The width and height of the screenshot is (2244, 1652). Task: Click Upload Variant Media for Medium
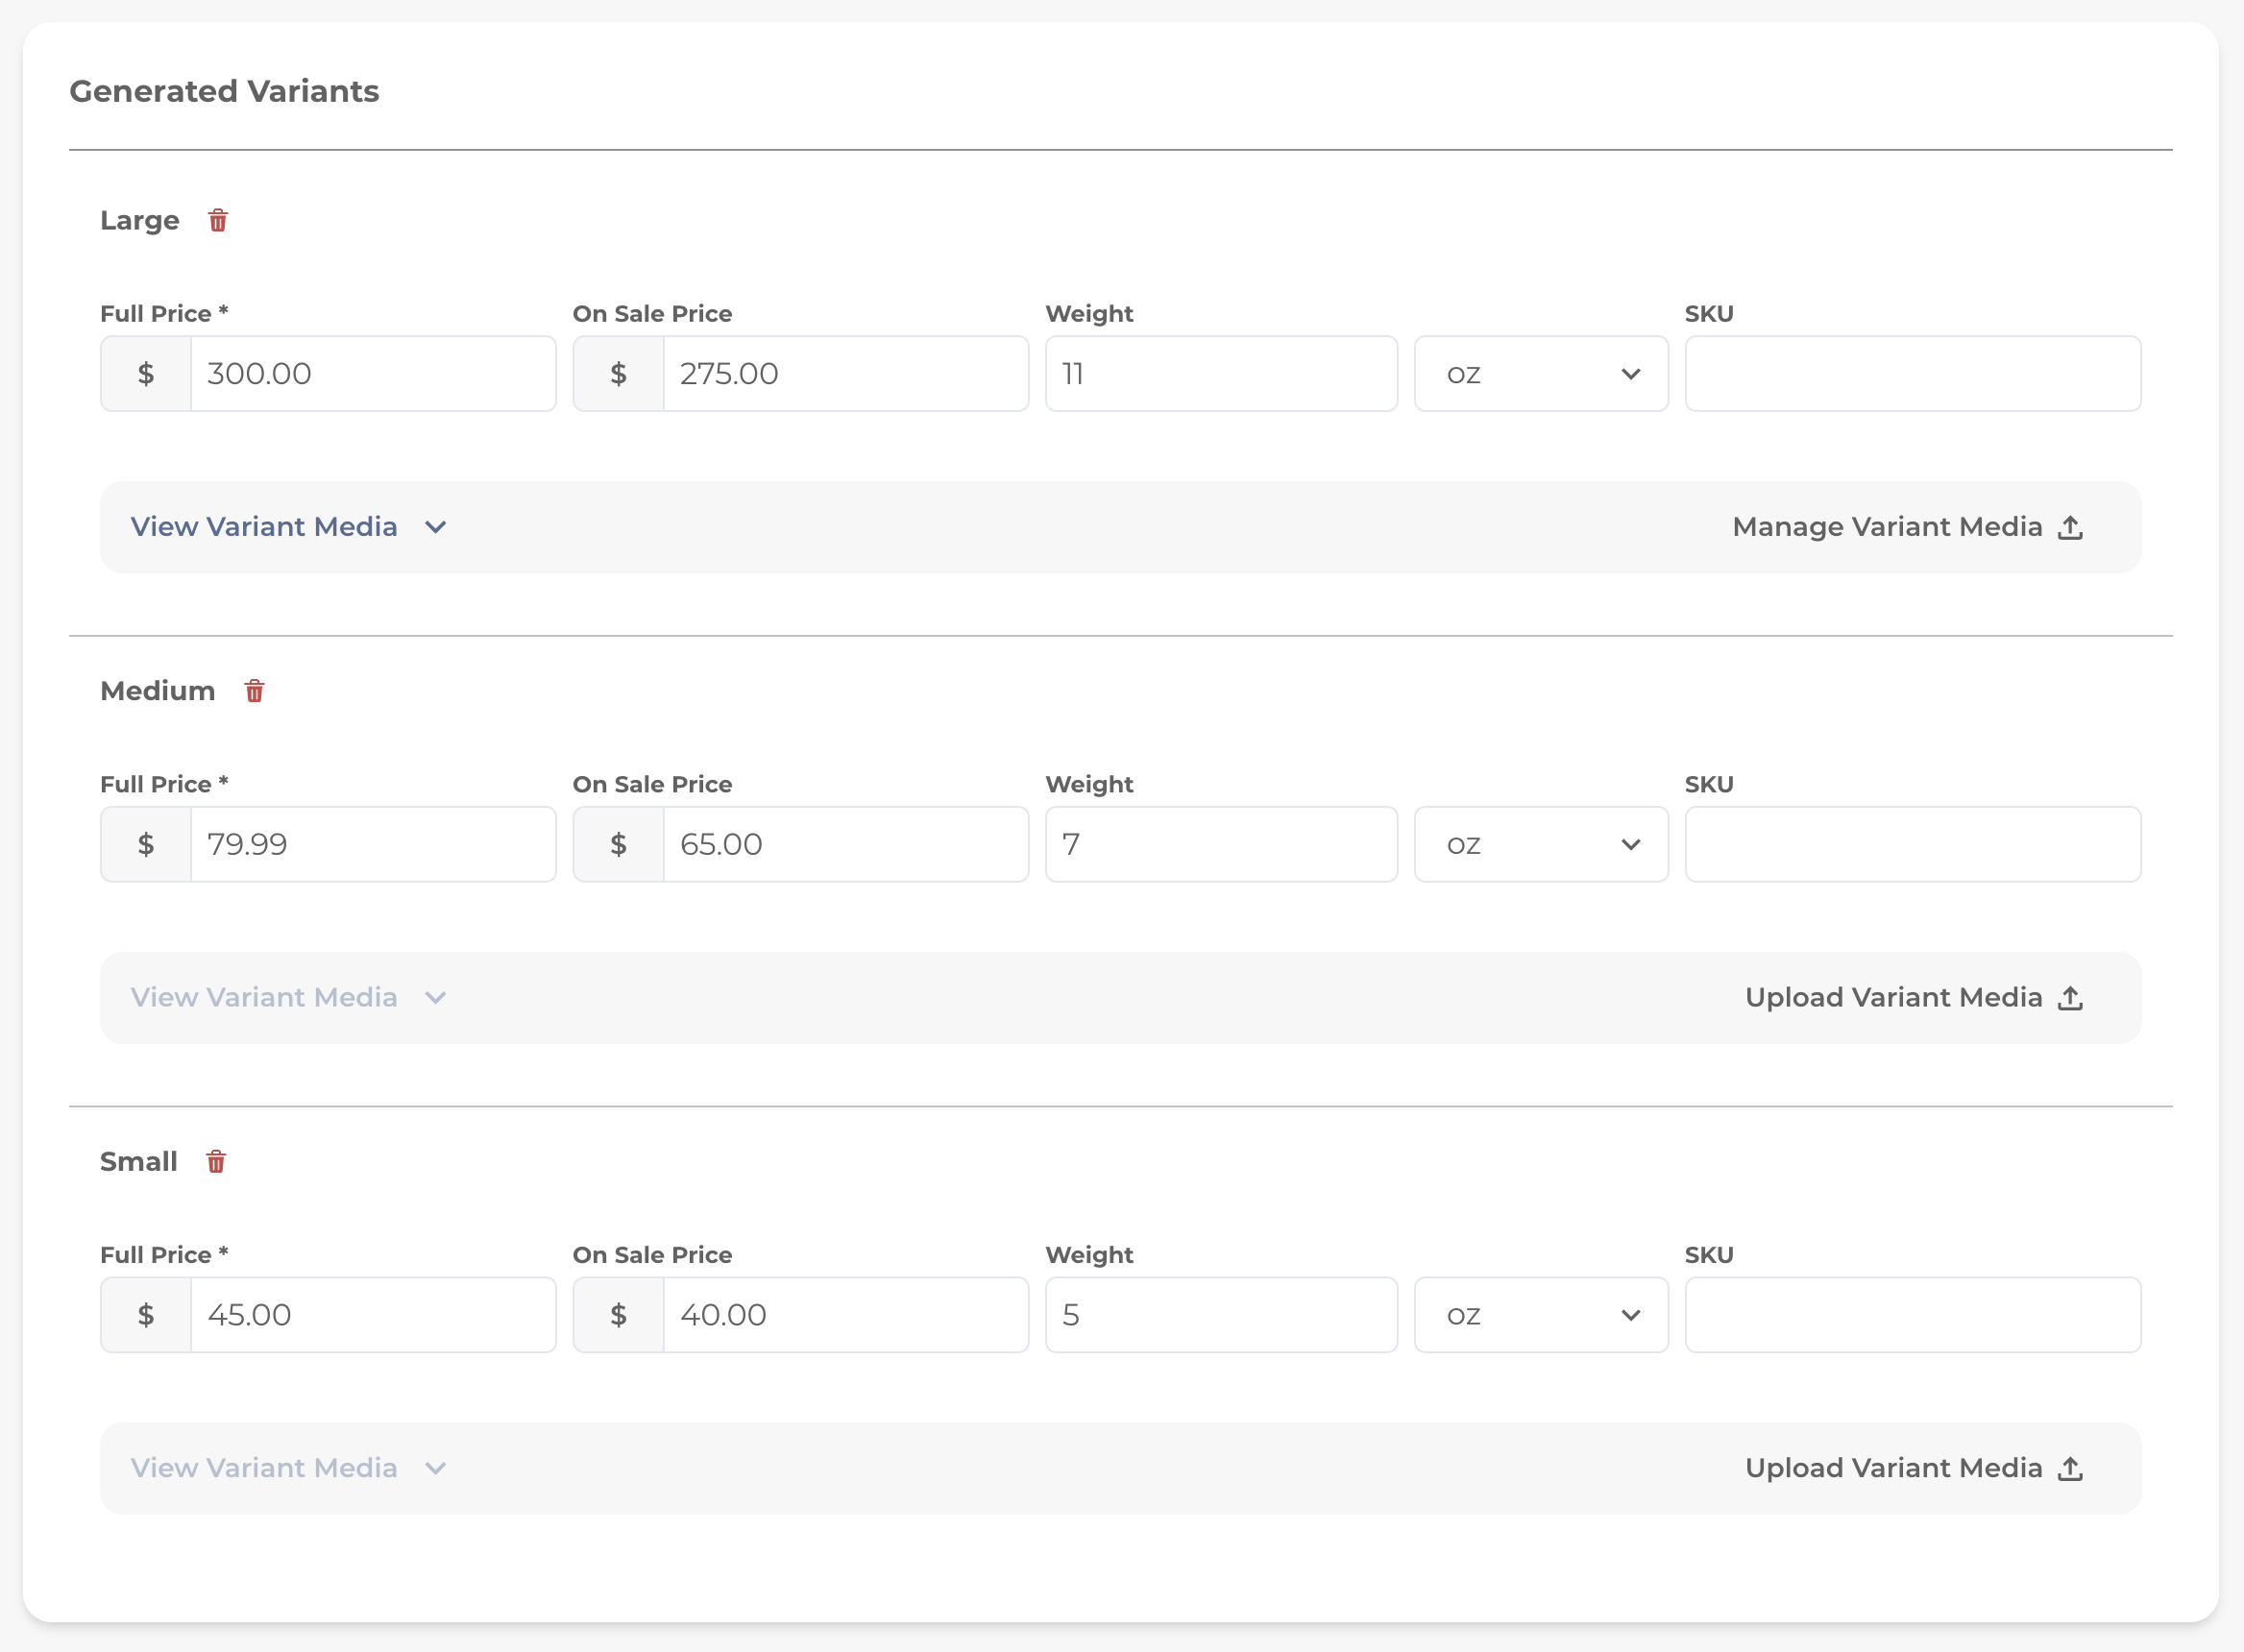(1914, 998)
